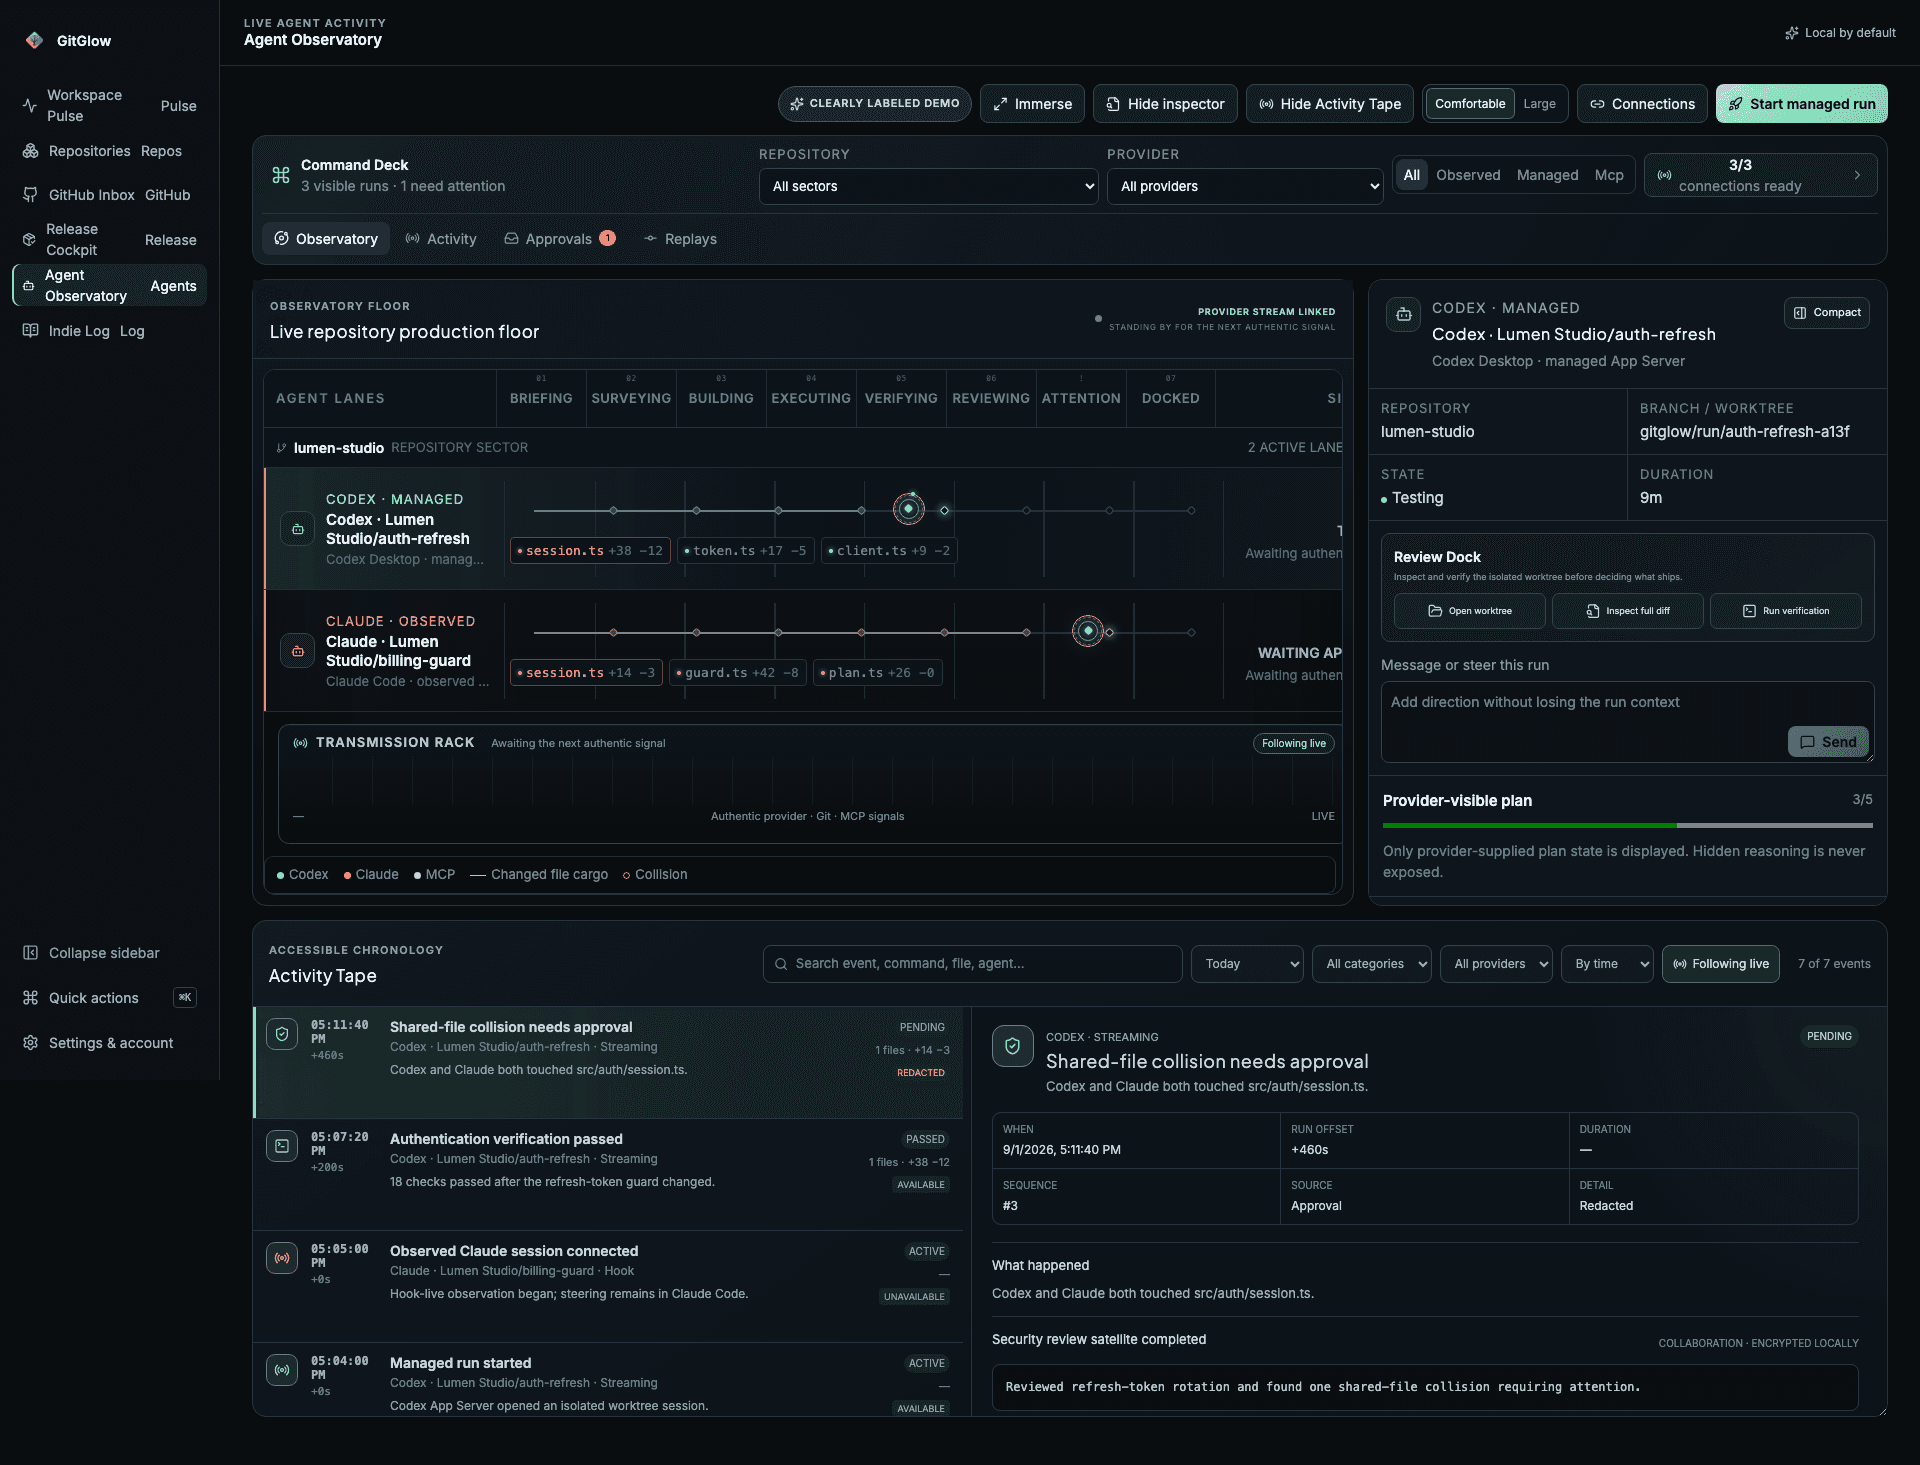This screenshot has height=1465, width=1920.
Task: Select the Claude lane active stage marker
Action: [1088, 631]
